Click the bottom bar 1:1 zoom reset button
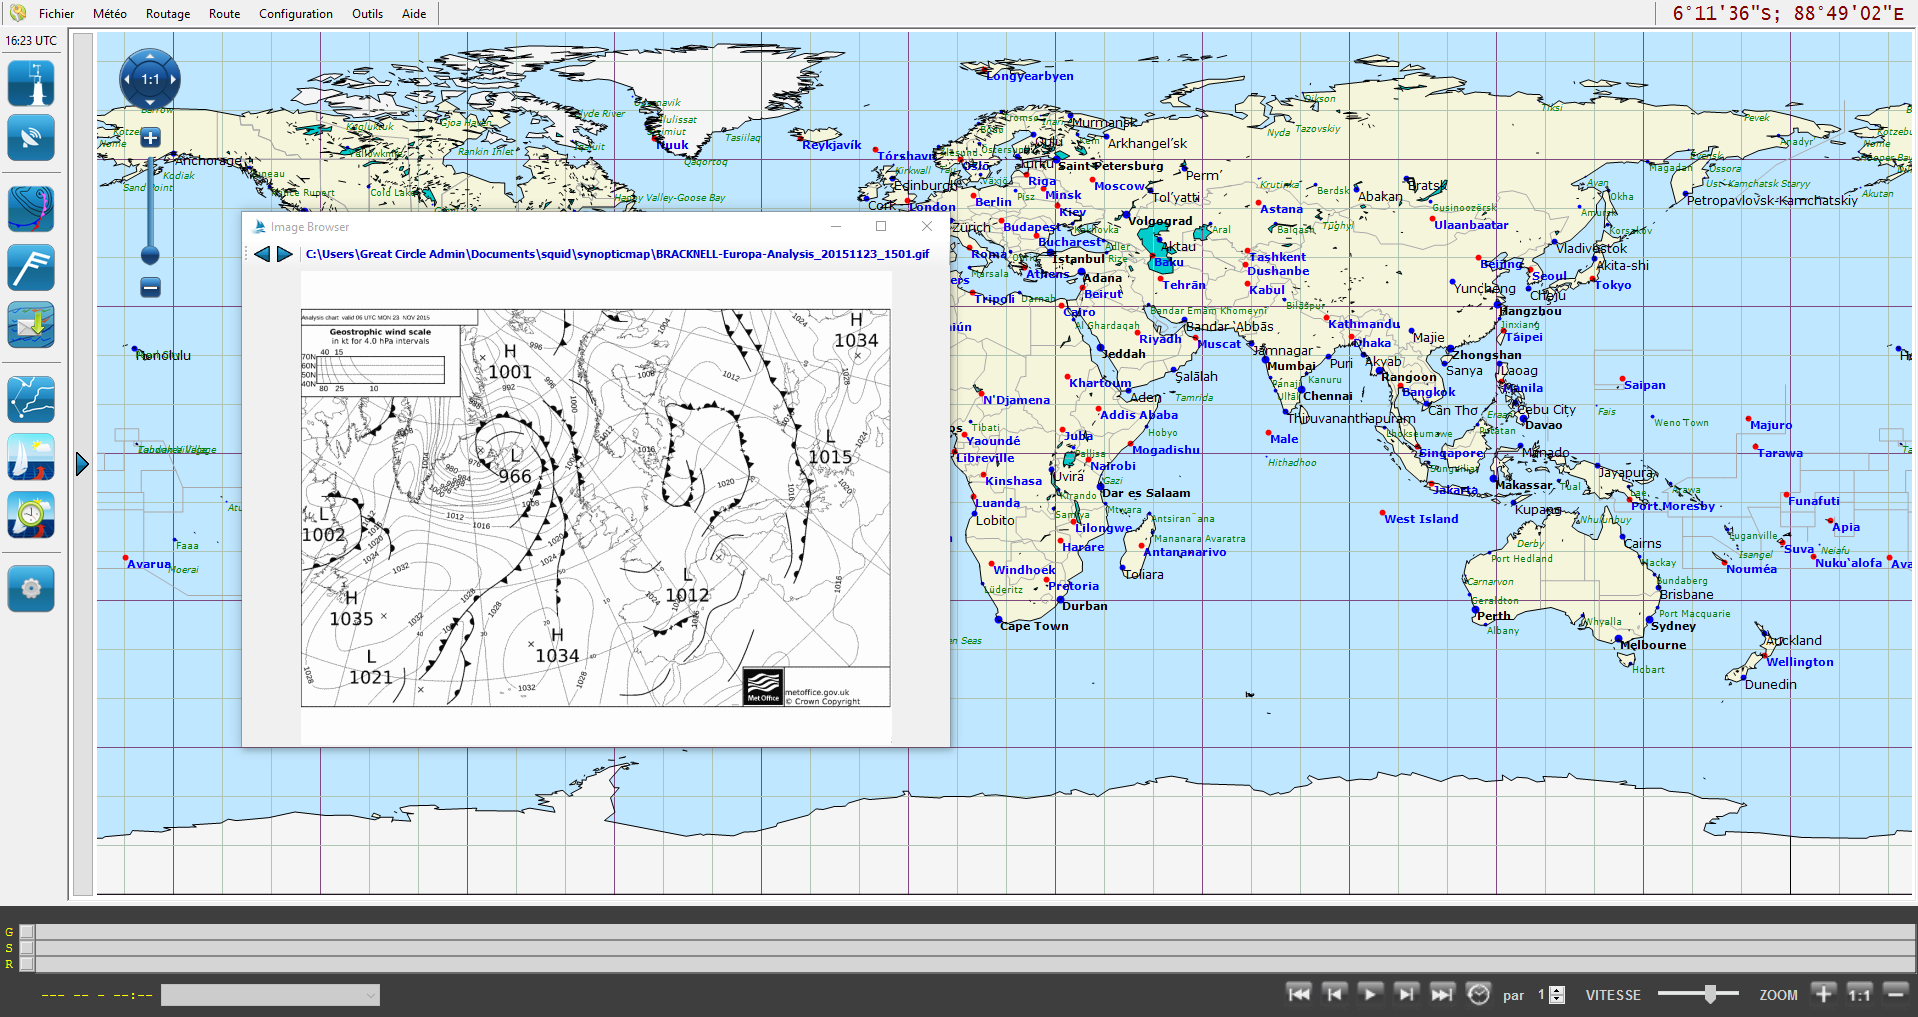 (1859, 994)
